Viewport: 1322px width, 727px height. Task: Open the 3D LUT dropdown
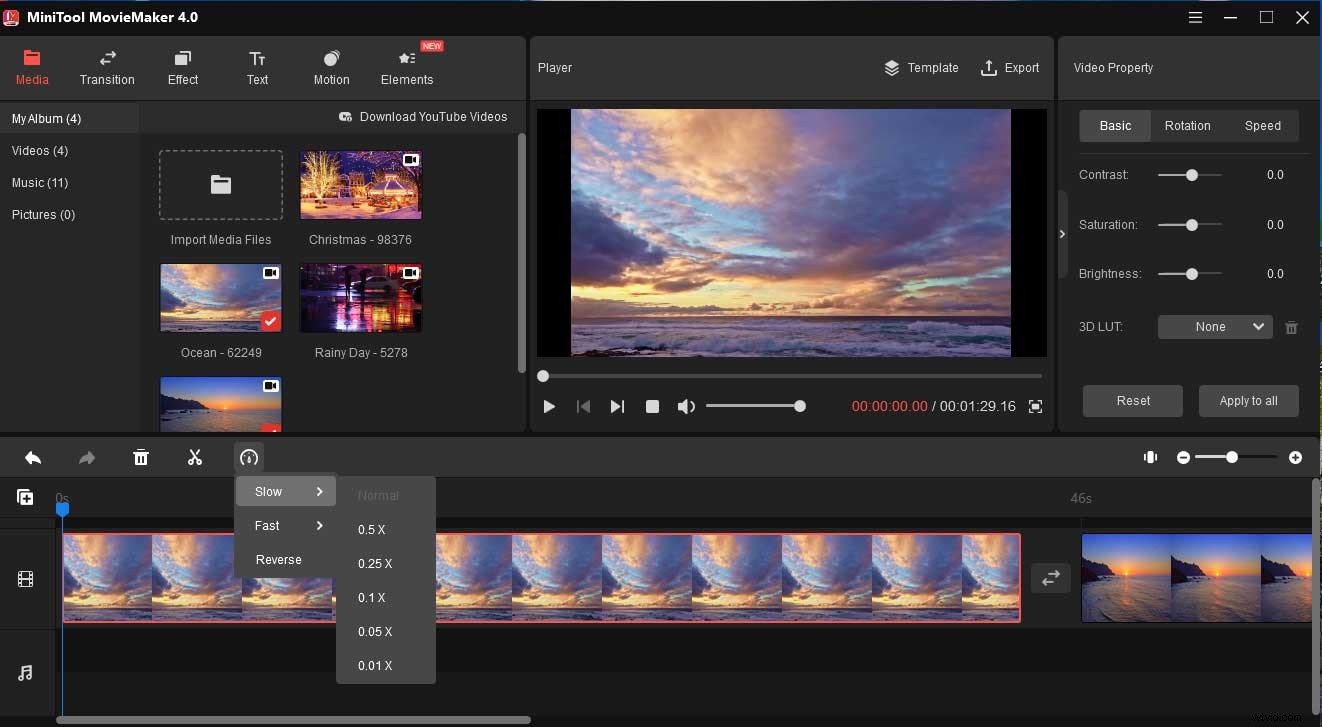click(x=1215, y=326)
